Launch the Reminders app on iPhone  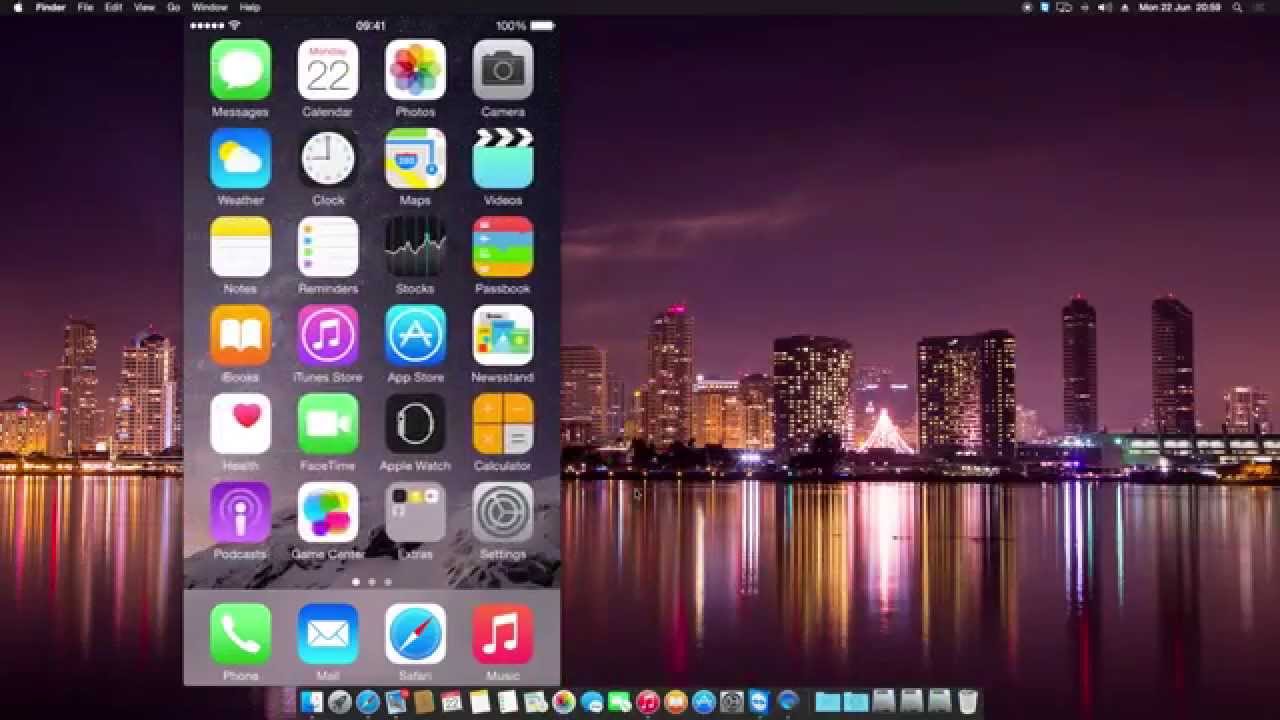(328, 246)
